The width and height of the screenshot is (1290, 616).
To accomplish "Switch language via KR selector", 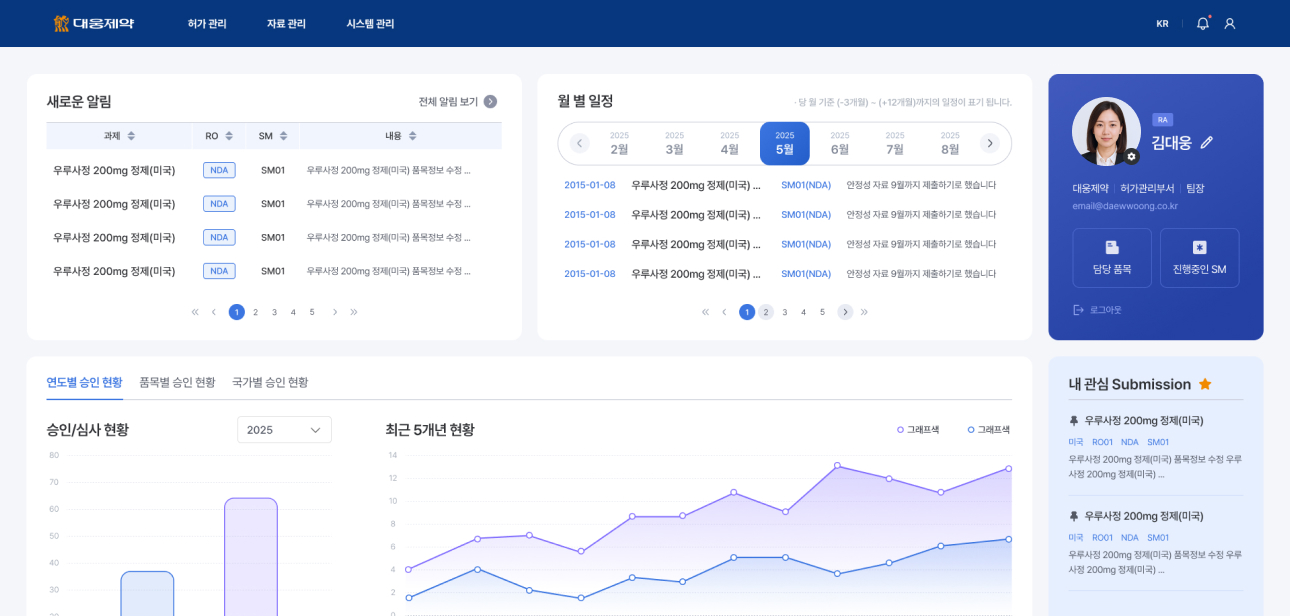I will coord(1162,23).
